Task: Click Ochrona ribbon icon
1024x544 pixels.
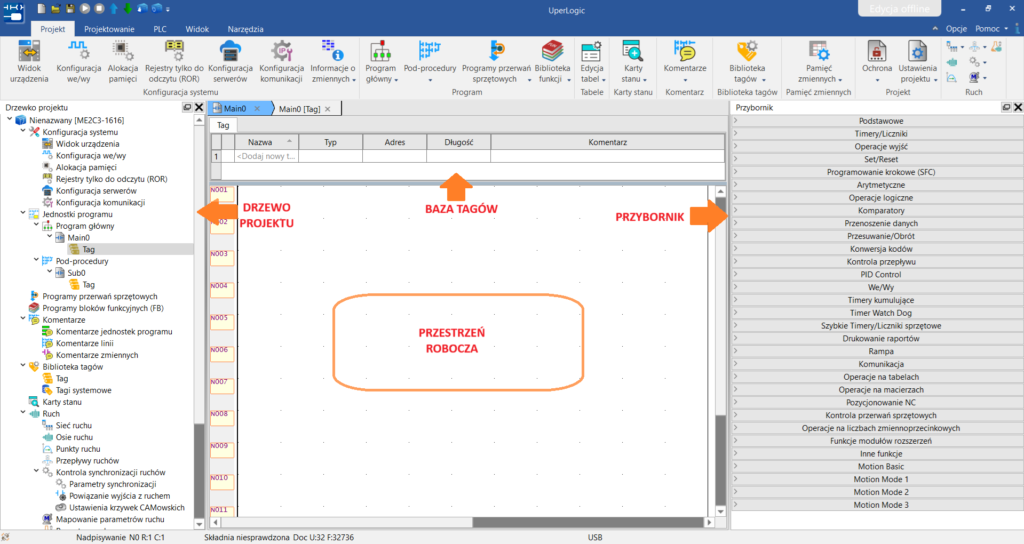Action: [x=876, y=62]
